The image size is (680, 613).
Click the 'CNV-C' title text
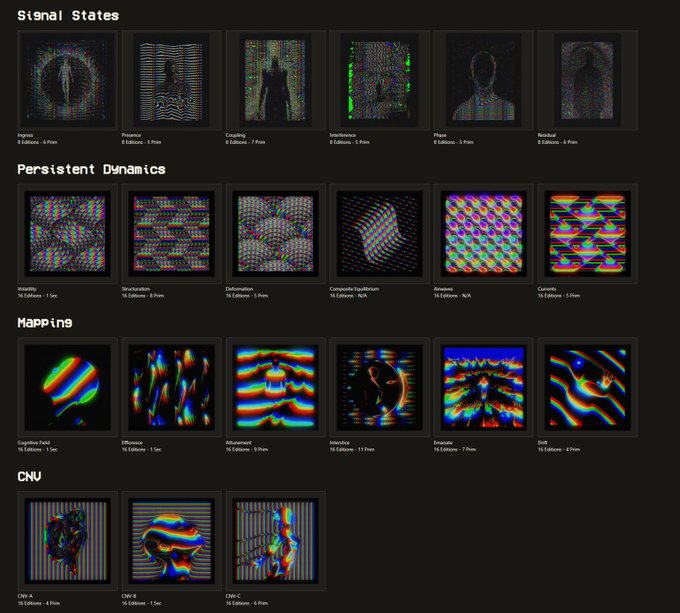click(x=233, y=596)
